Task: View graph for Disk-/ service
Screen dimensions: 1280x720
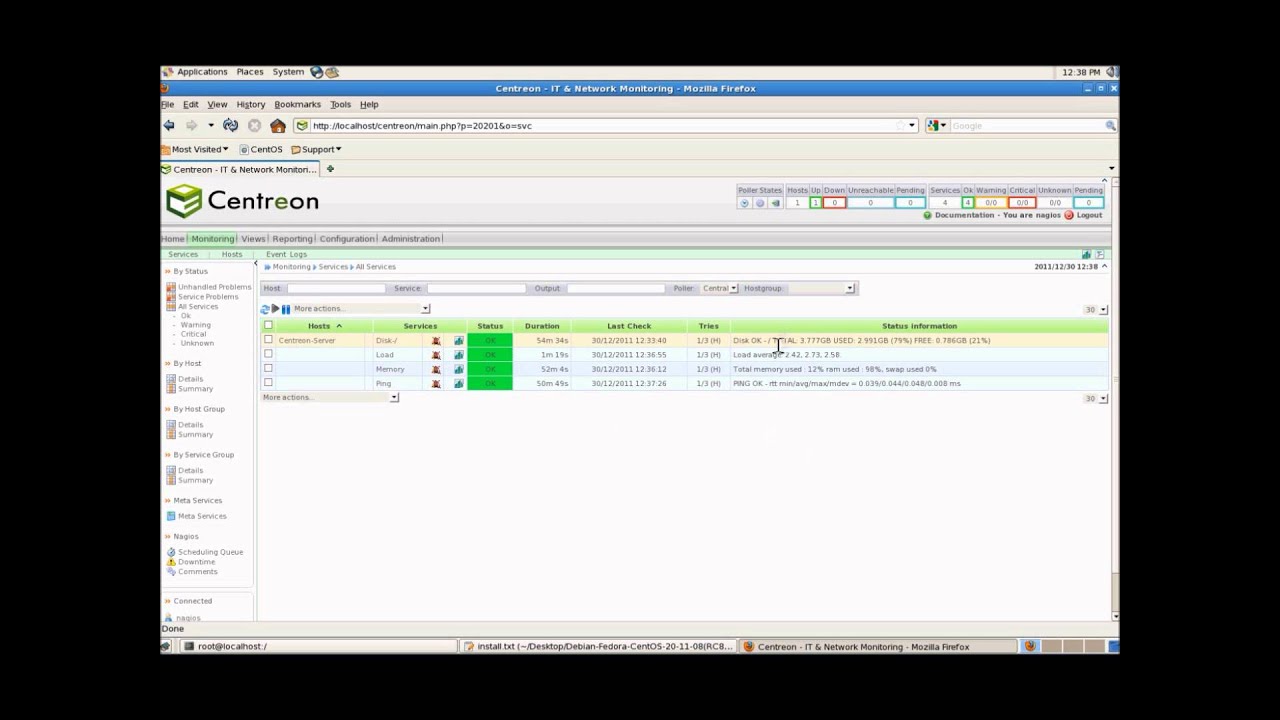Action: coord(459,341)
